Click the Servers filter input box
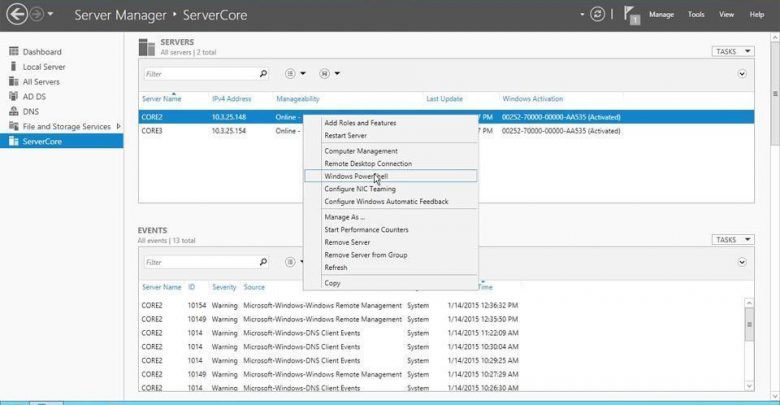The height and width of the screenshot is (405, 780). click(200, 74)
